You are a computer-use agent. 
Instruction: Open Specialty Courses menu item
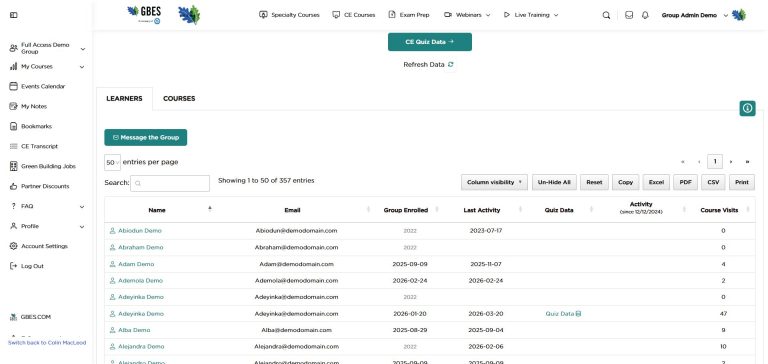(289, 15)
